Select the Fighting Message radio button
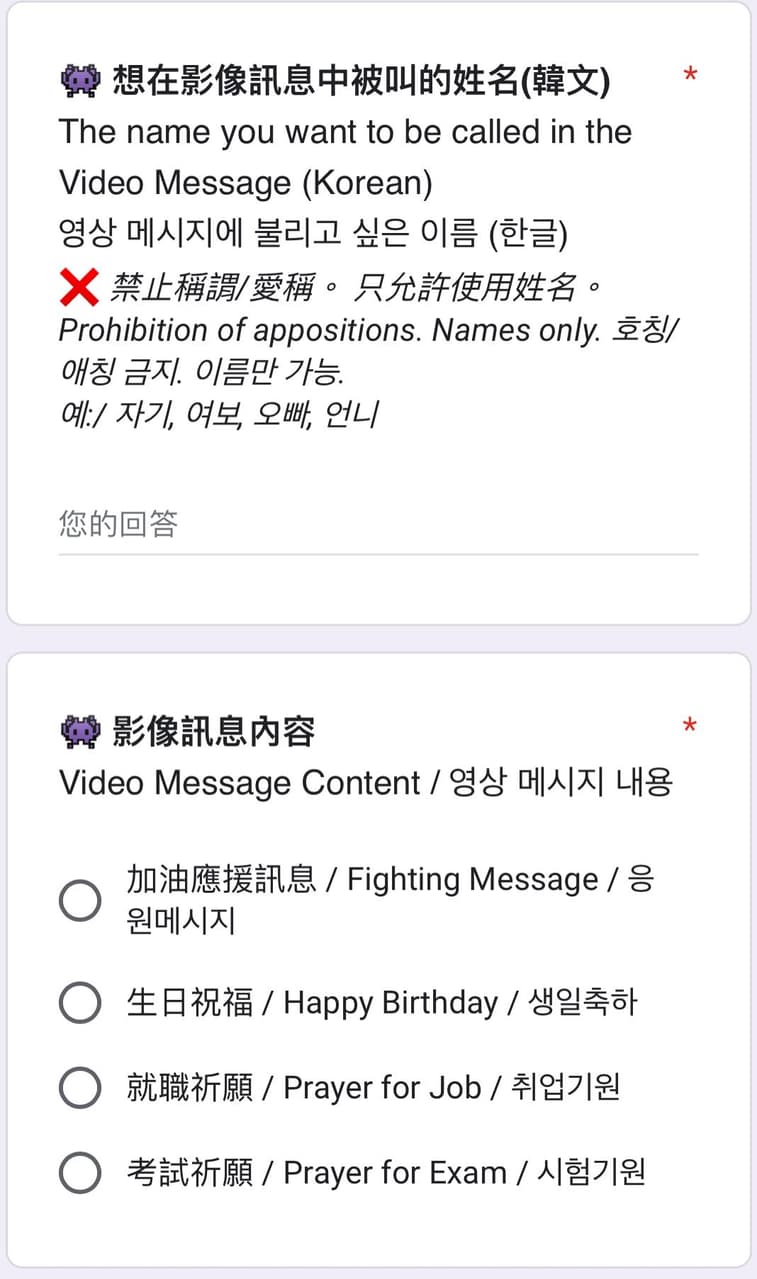Viewport: 757px width, 1279px height. [80, 900]
